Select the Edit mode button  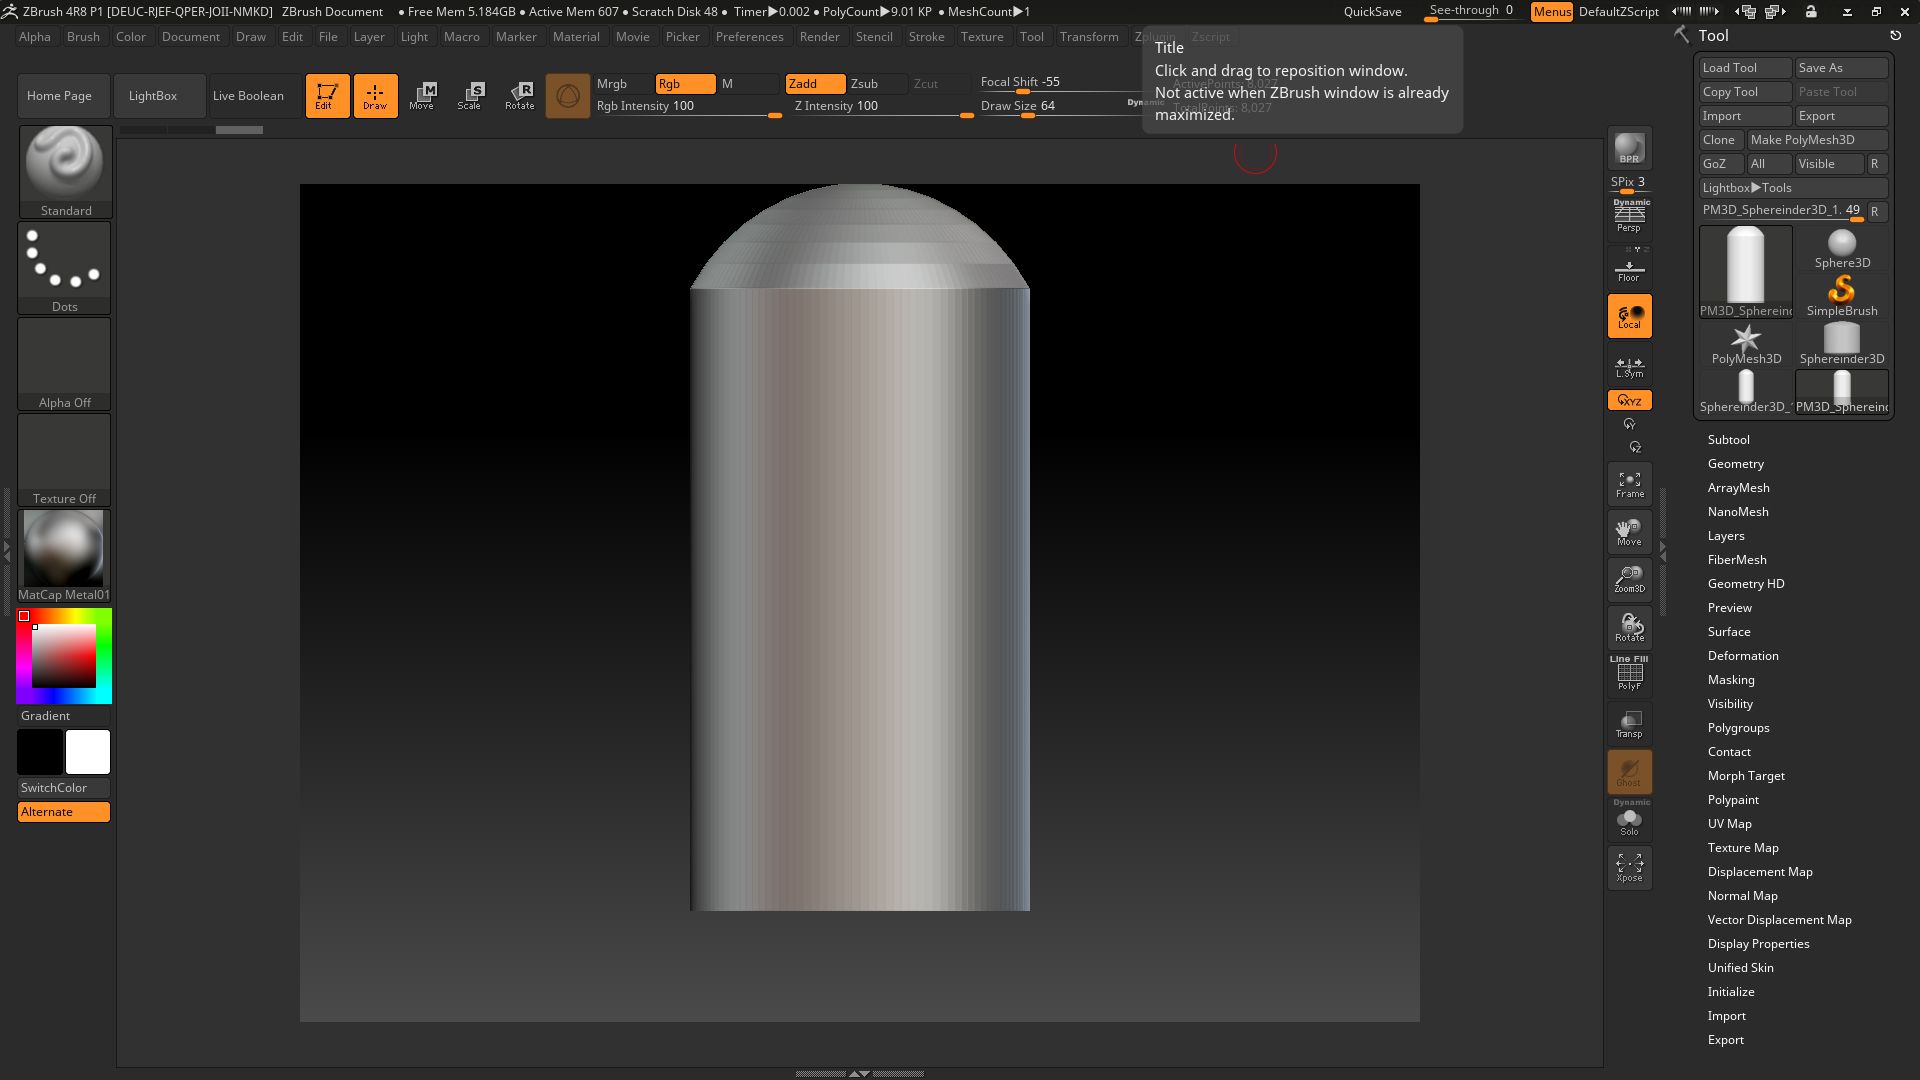pos(327,96)
